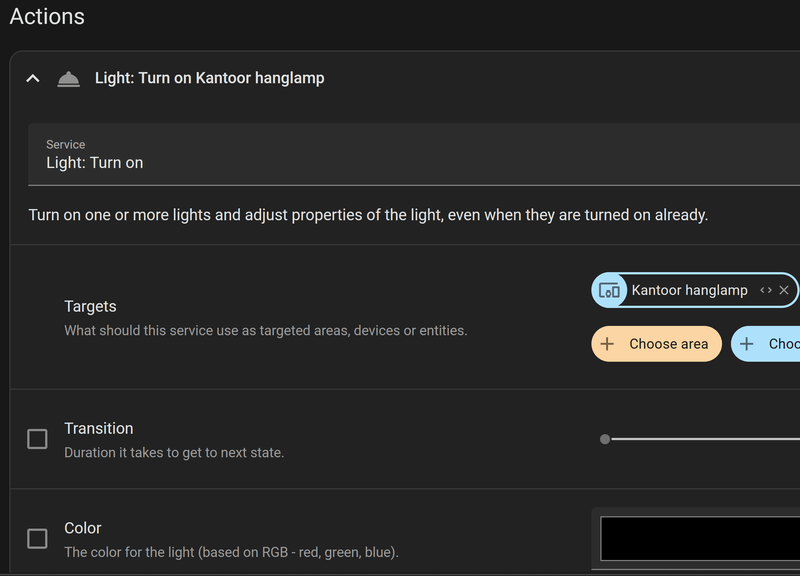This screenshot has height=576, width=800.
Task: Click the Actions heading
Action: [47, 17]
